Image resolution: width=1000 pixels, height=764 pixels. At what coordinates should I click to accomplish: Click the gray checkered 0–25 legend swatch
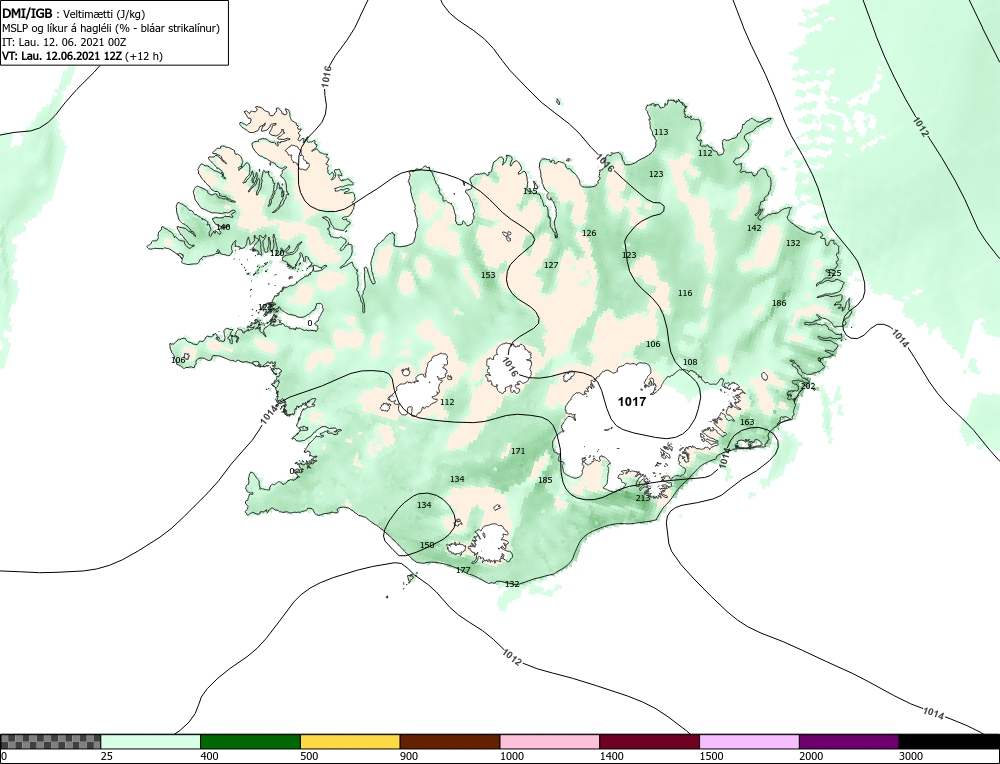tap(50, 741)
